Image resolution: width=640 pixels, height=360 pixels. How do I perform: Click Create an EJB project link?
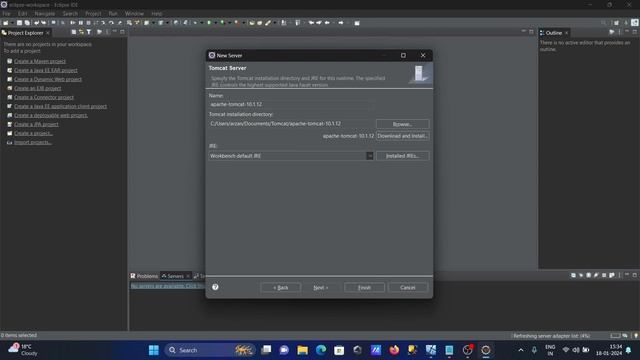(38, 88)
